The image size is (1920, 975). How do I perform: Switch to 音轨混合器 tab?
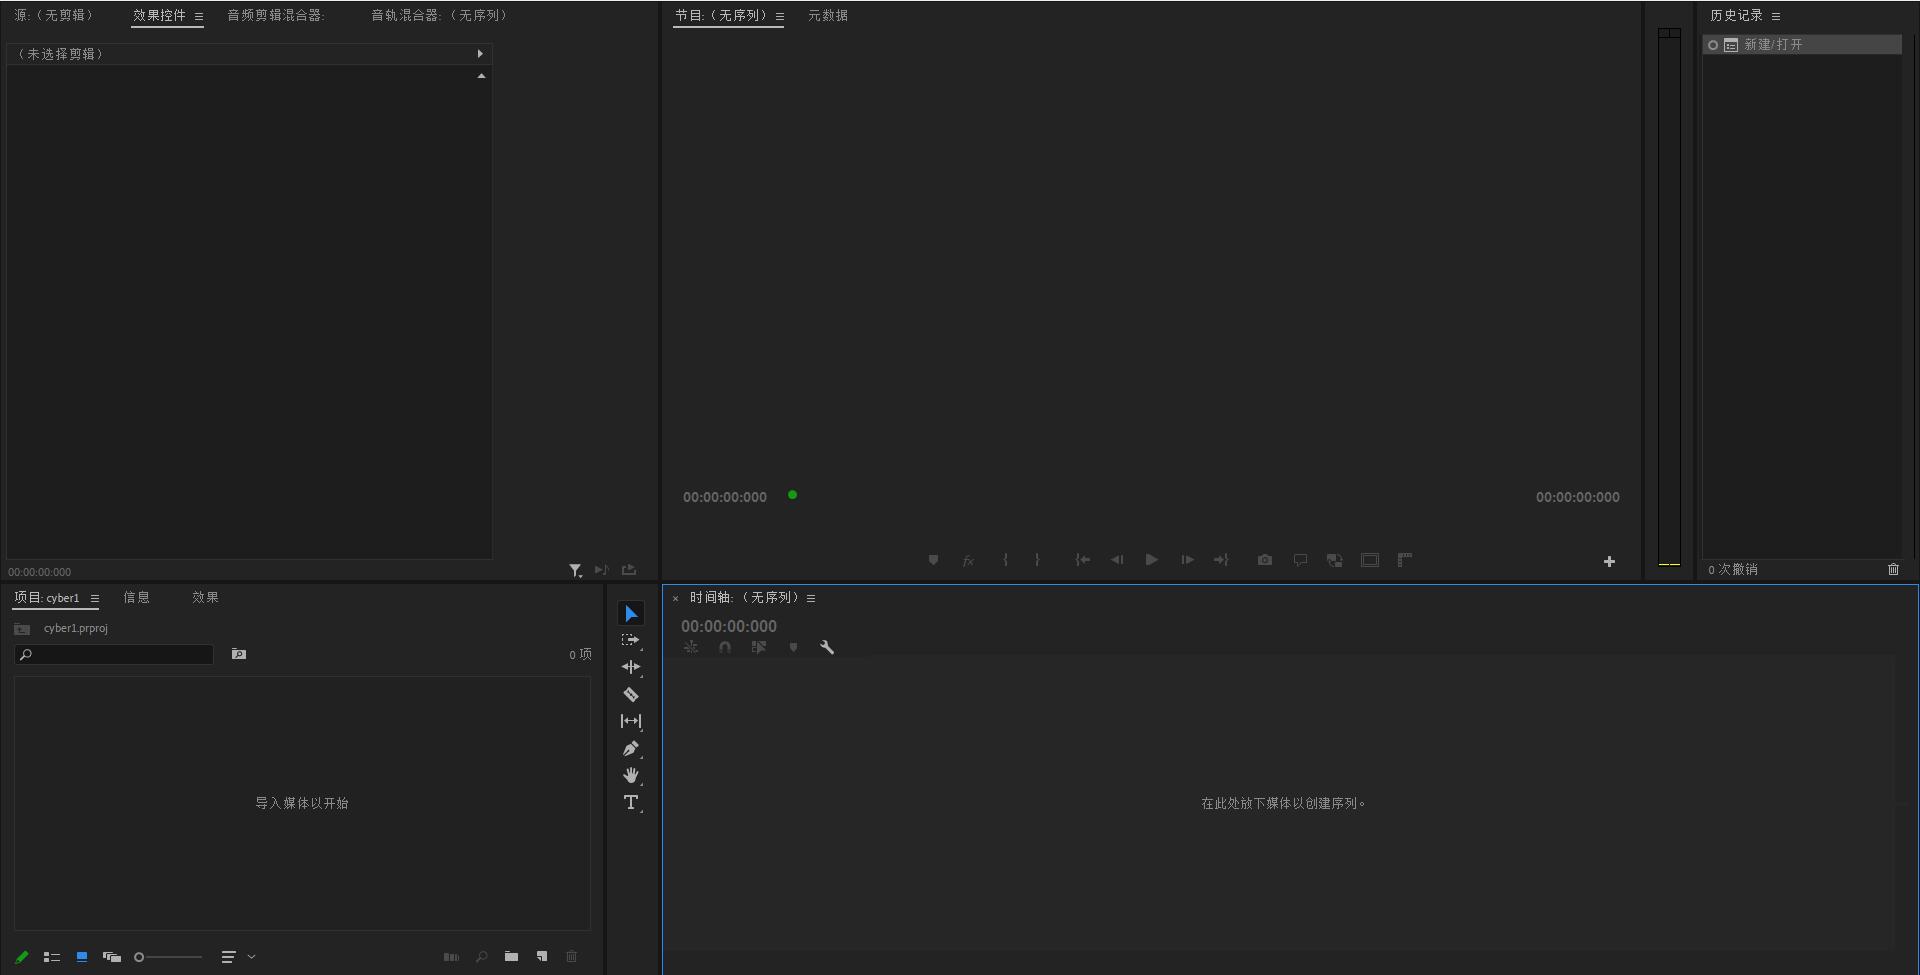tap(440, 15)
